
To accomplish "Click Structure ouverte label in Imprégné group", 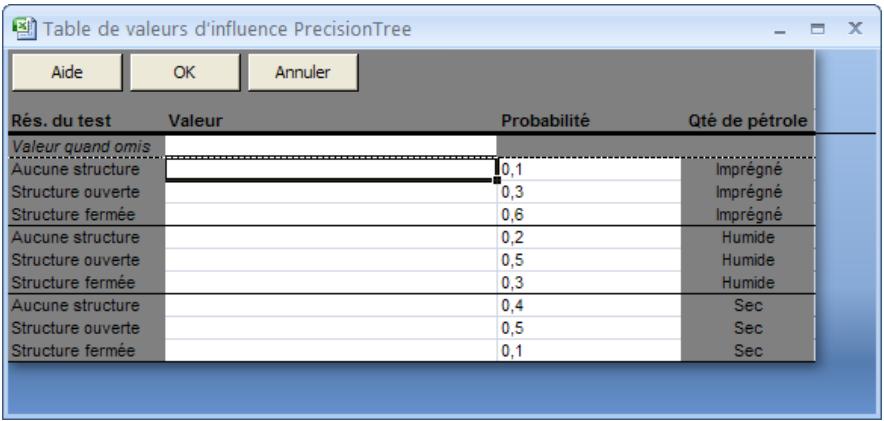I will point(76,192).
